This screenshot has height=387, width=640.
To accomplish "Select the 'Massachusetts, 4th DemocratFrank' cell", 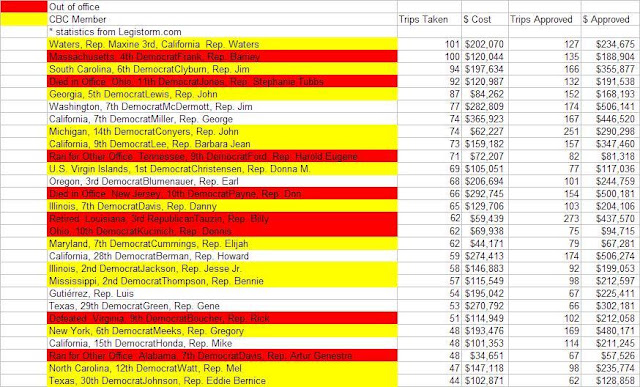I will [222, 56].
